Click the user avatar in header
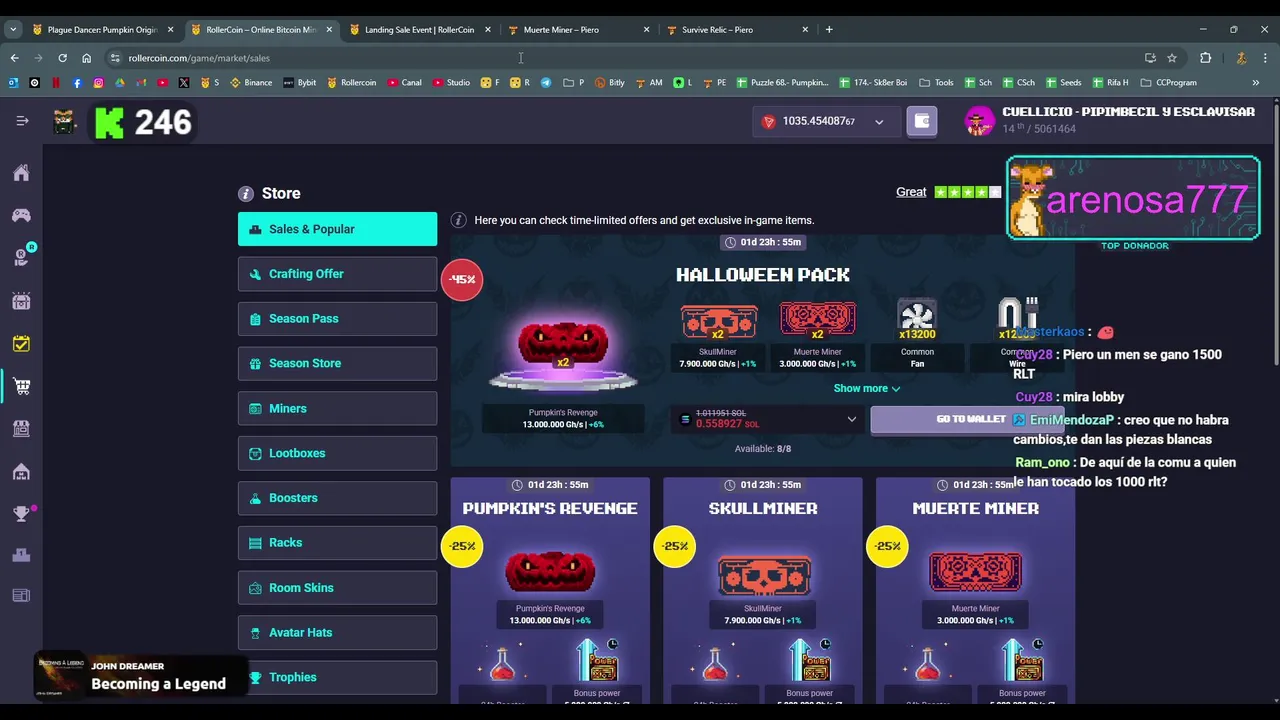The height and width of the screenshot is (720, 1280). pos(979,121)
